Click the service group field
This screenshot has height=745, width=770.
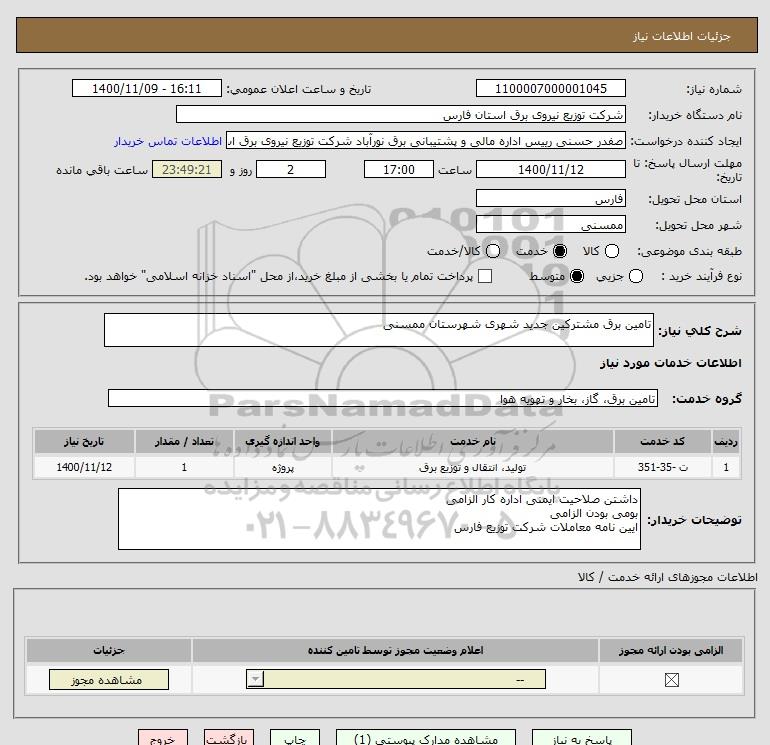click(383, 398)
